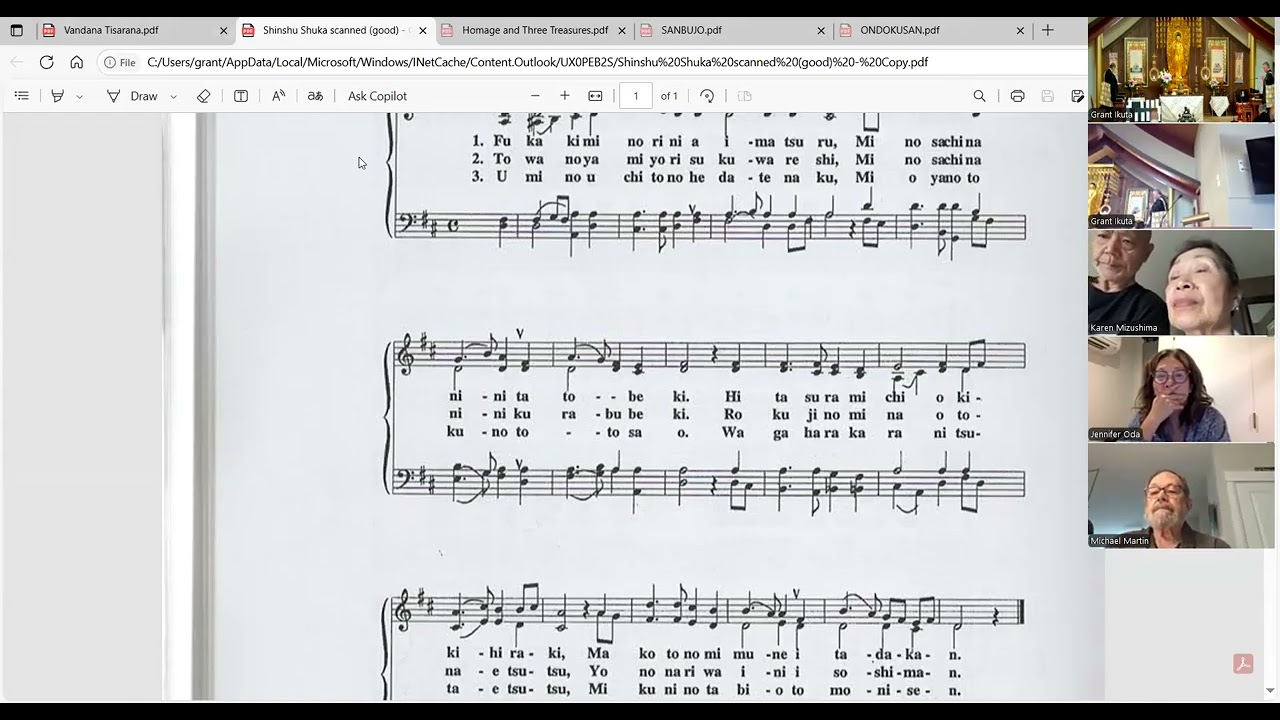Image resolution: width=1280 pixels, height=720 pixels.
Task: Click lyric line "1. Fu ka ki mi"
Action: click(x=726, y=142)
